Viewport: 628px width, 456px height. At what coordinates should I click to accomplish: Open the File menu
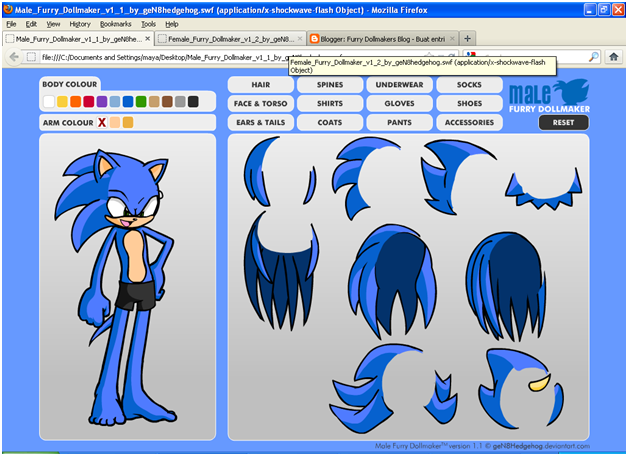click(x=11, y=24)
